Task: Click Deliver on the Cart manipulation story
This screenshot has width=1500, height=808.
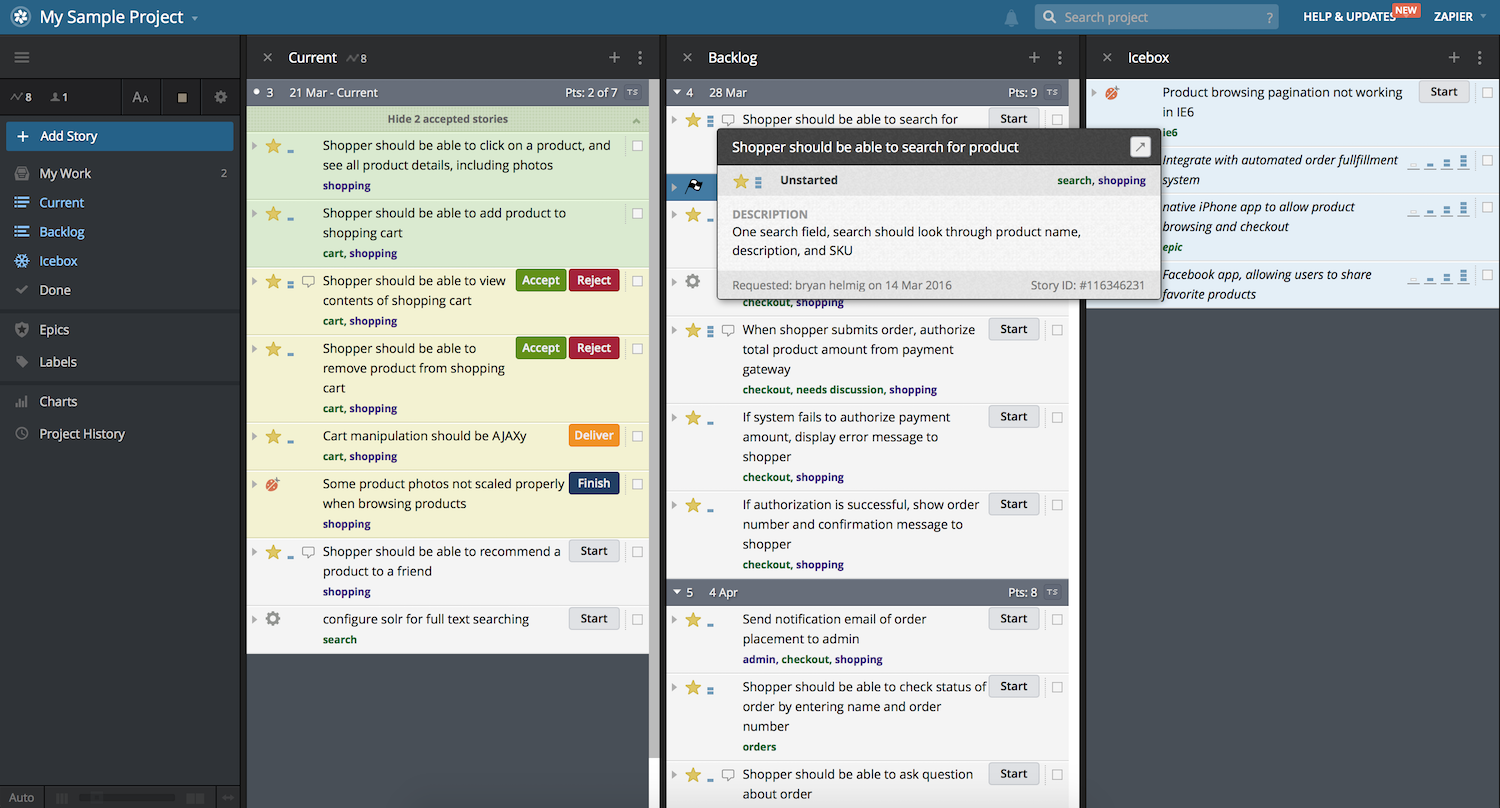Action: (593, 435)
